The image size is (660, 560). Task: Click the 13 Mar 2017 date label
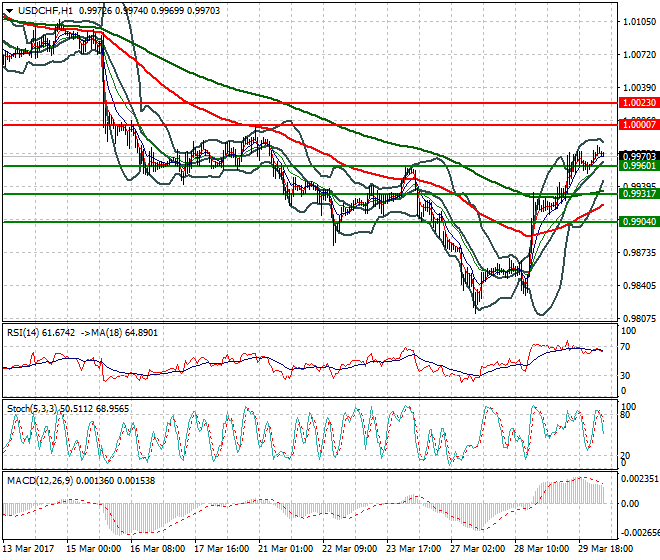pos(29,549)
